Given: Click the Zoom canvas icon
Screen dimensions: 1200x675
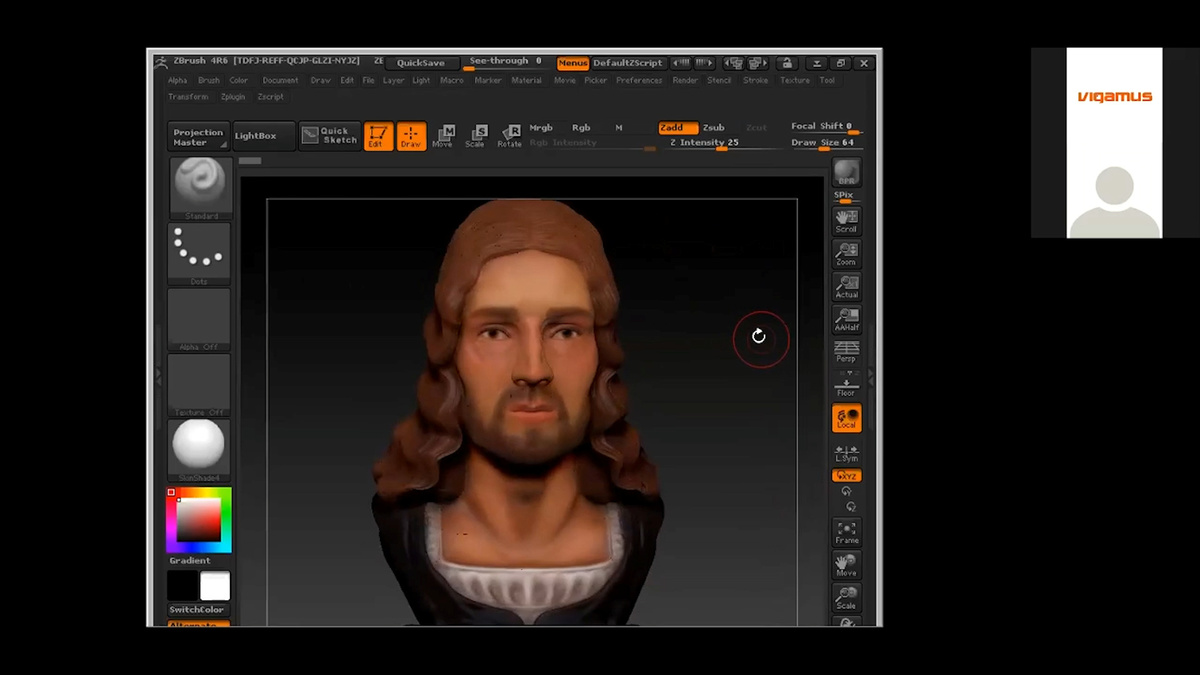Looking at the screenshot, I should click(x=846, y=254).
